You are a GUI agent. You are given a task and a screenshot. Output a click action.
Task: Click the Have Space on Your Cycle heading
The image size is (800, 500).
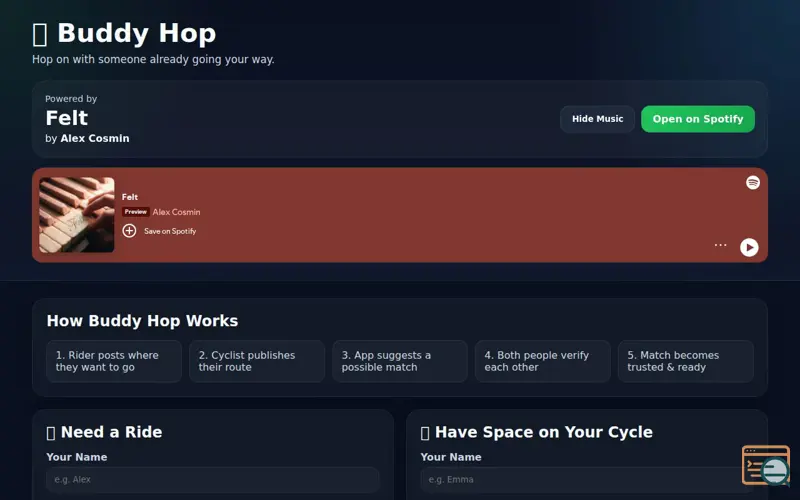click(537, 432)
